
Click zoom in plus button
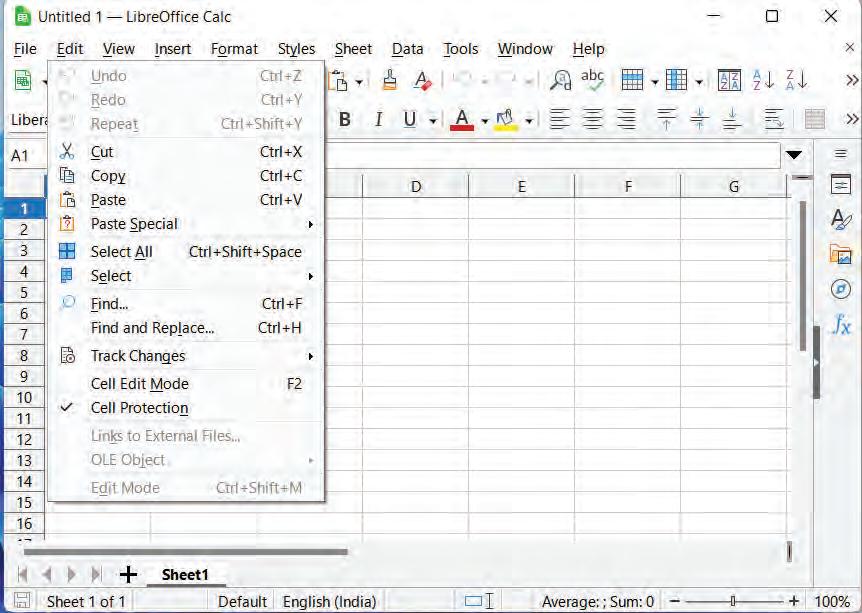[x=793, y=601]
